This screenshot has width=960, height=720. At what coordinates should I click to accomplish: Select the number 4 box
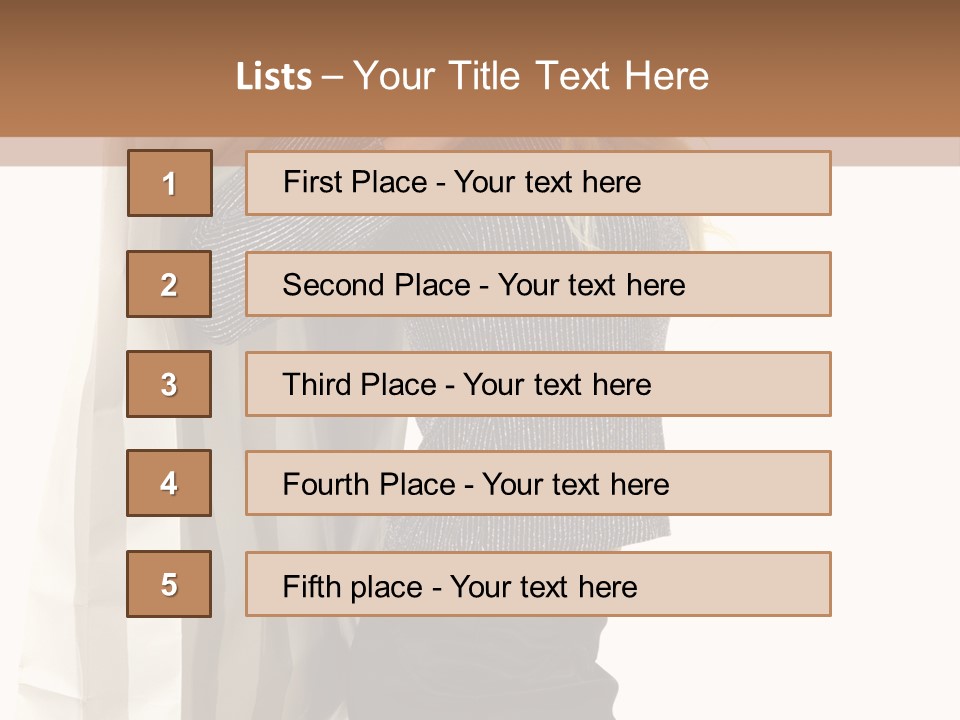[x=170, y=483]
